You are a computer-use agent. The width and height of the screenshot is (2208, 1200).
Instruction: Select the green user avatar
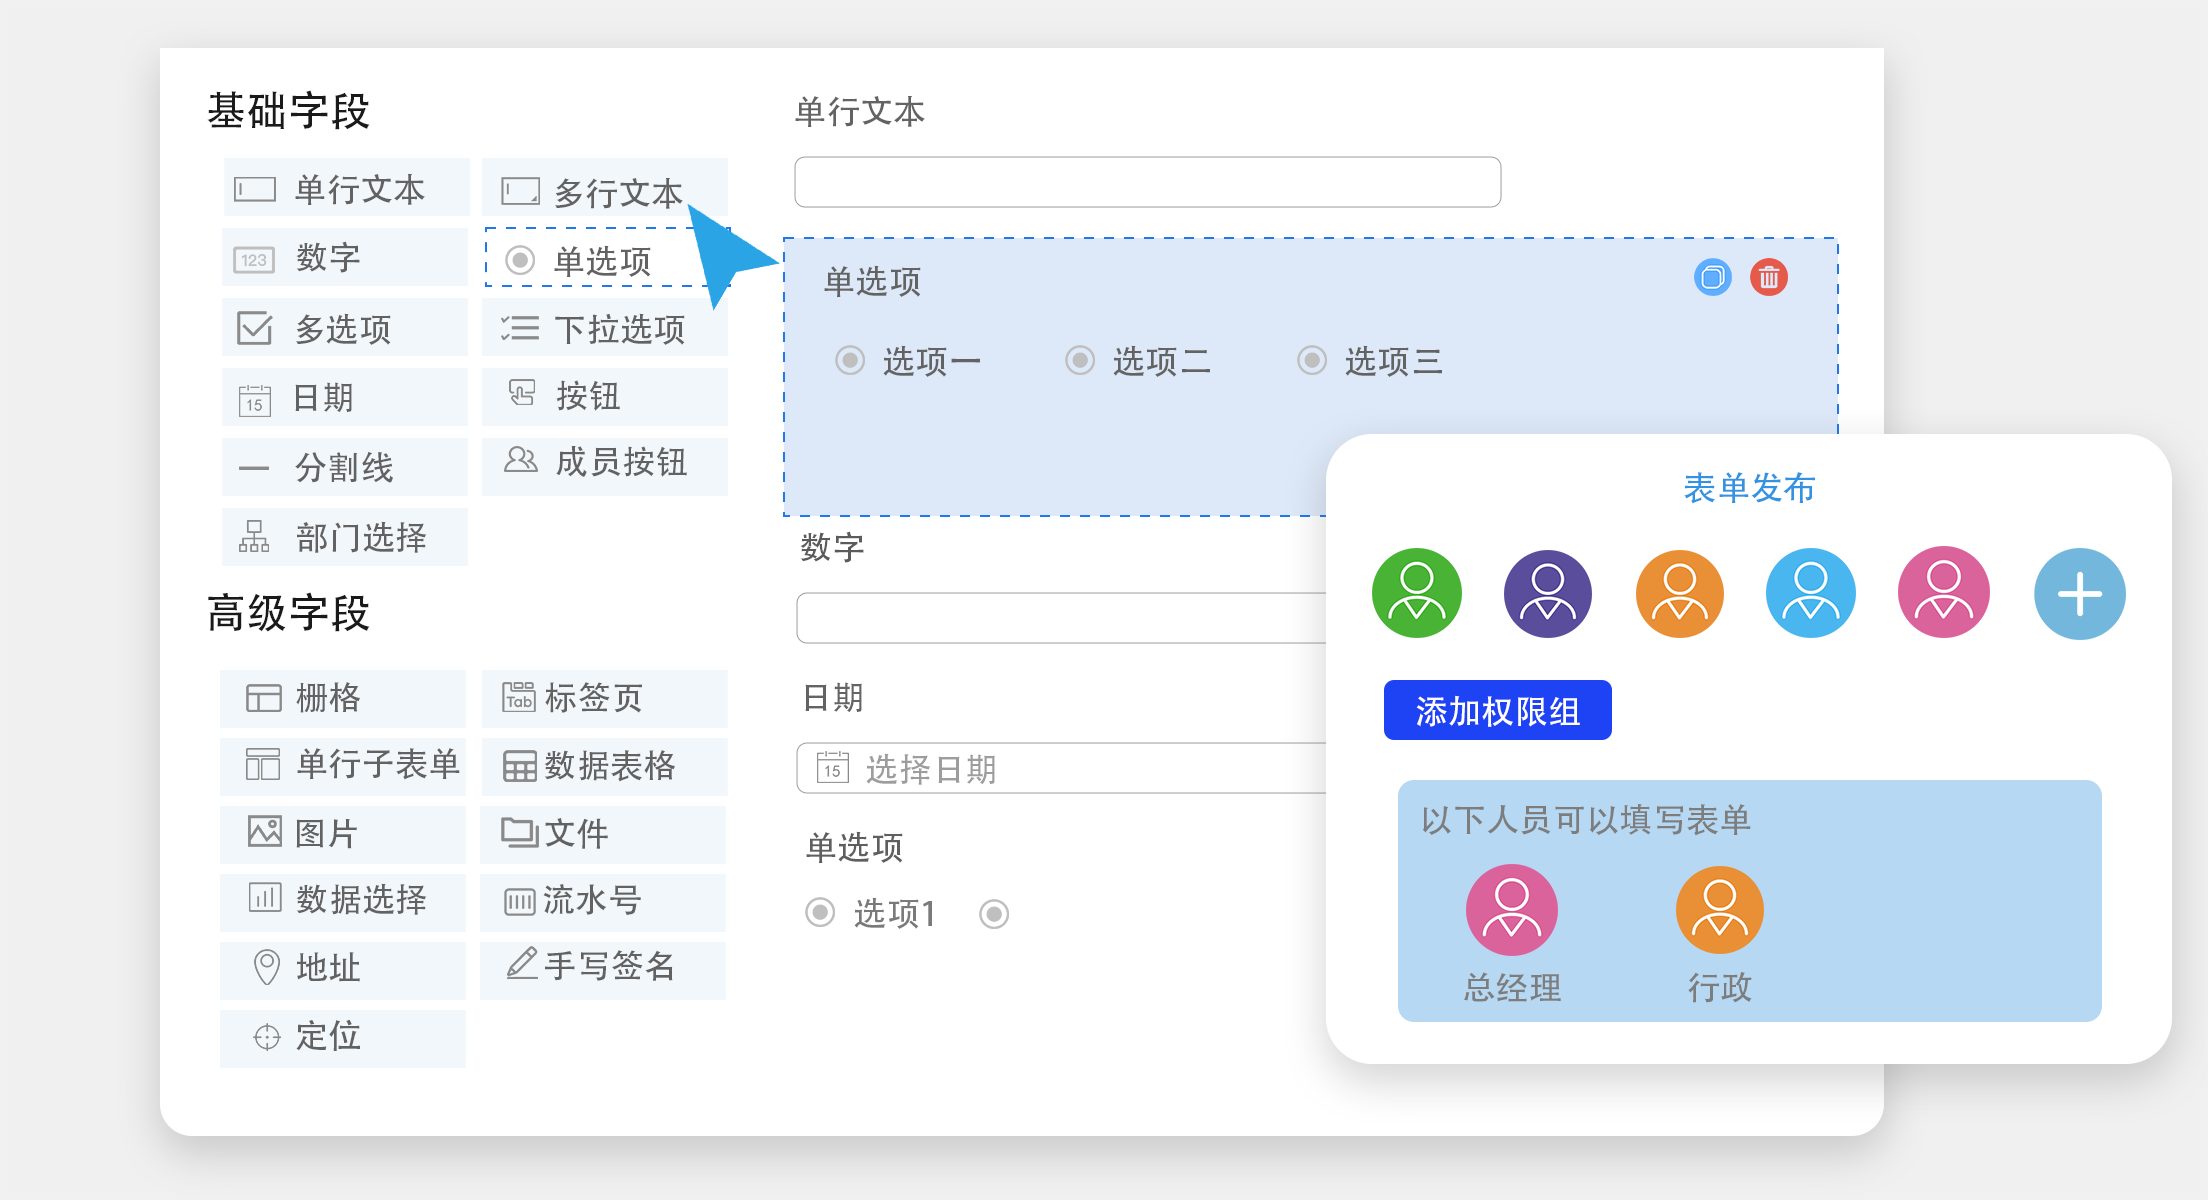[x=1416, y=593]
